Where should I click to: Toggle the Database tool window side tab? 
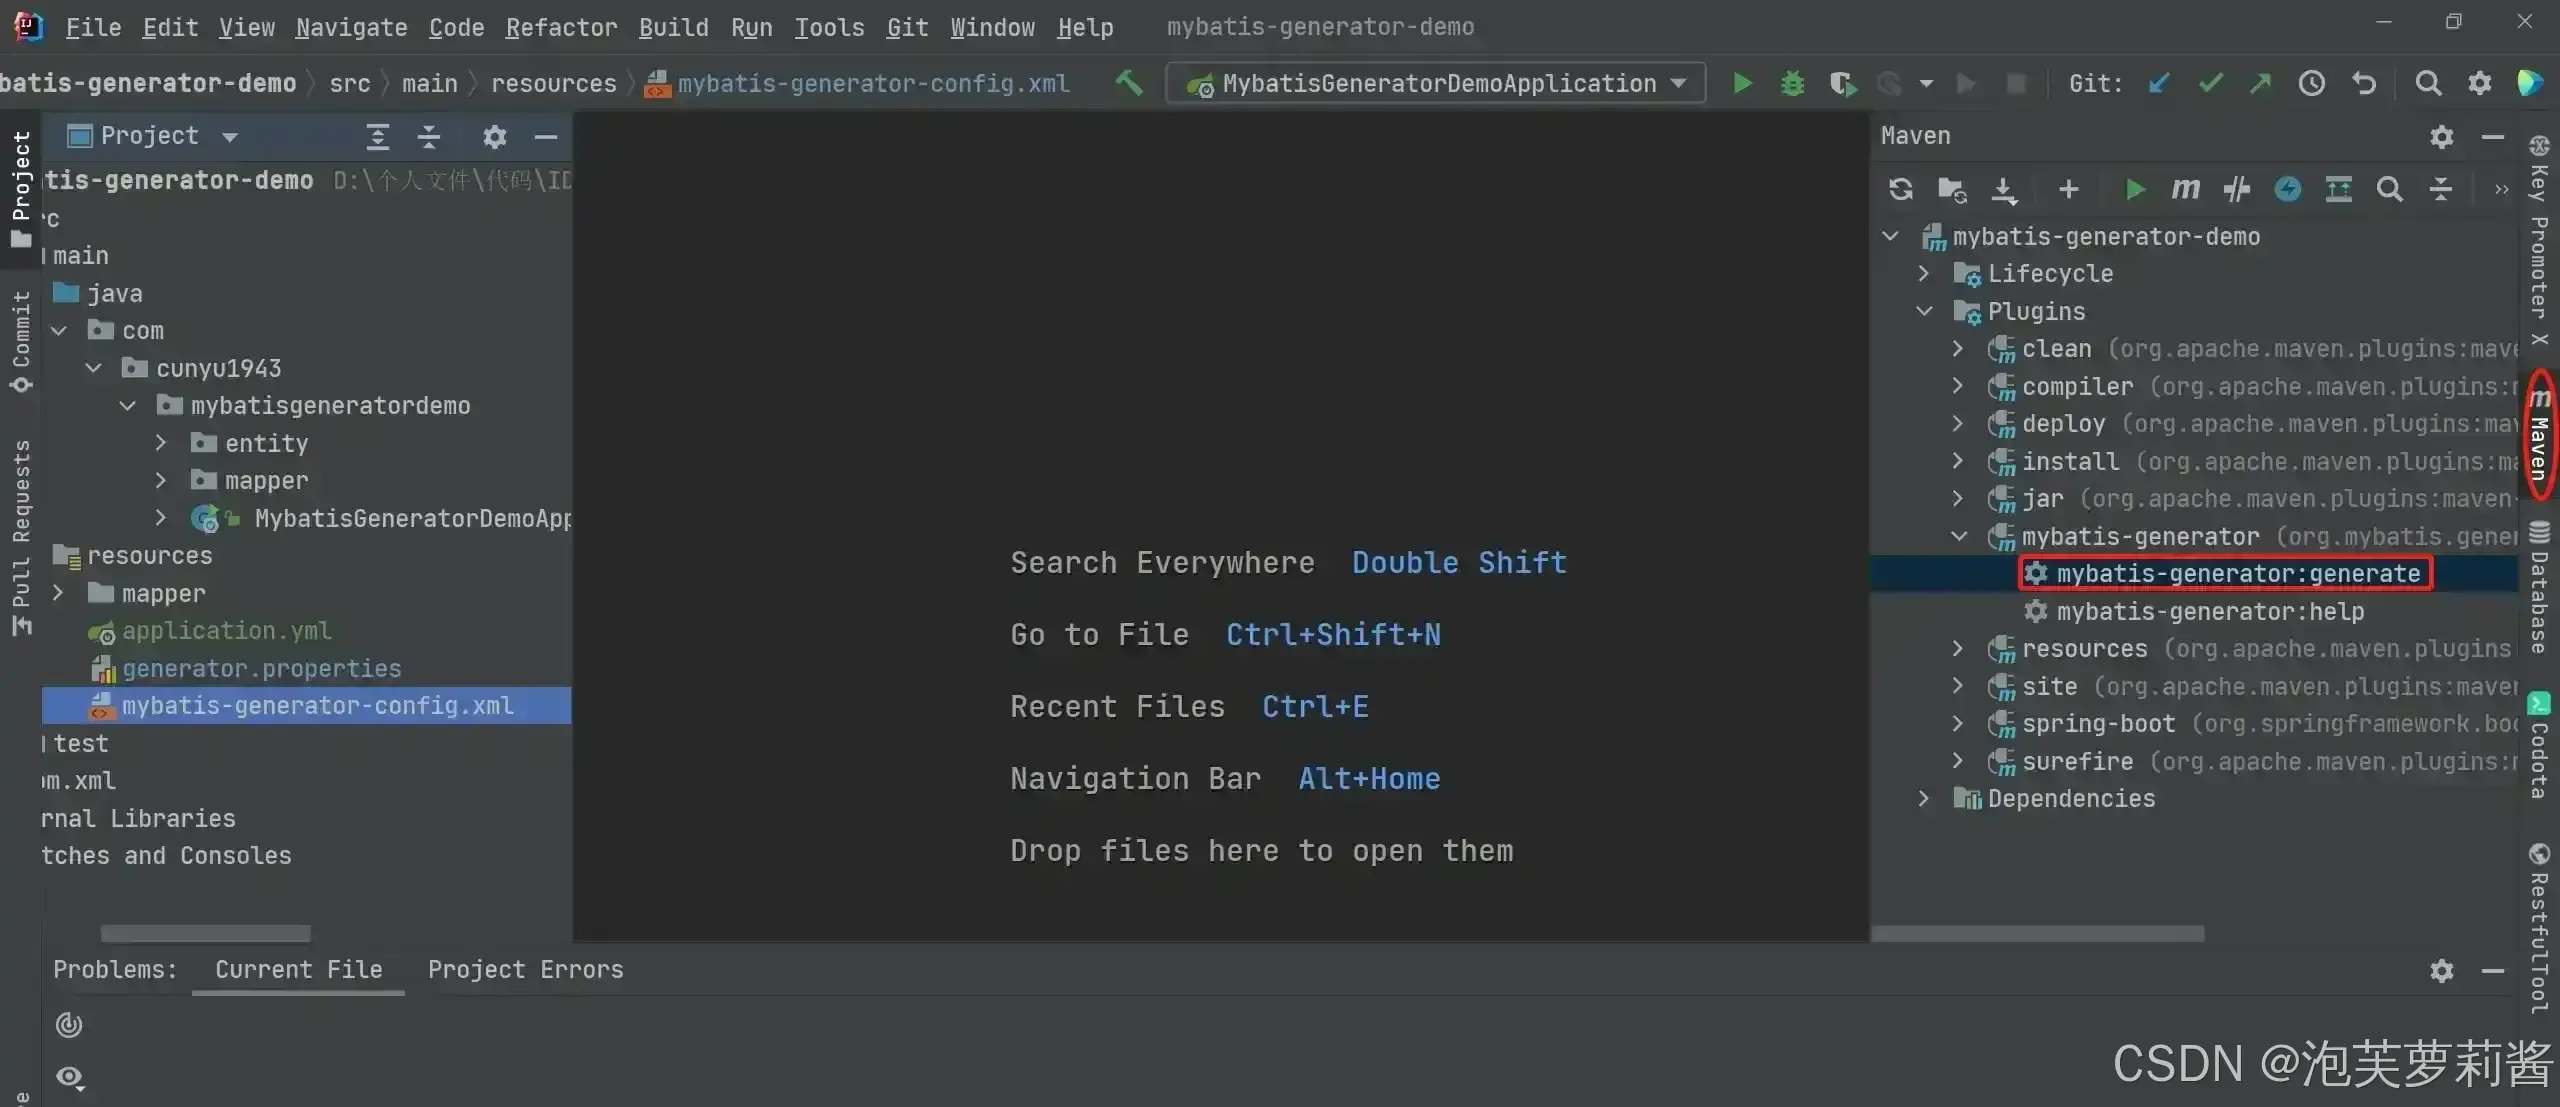2540,587
